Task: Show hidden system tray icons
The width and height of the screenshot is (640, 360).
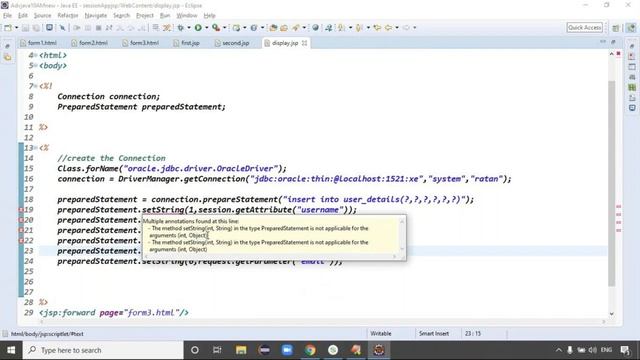Action: click(x=558, y=350)
